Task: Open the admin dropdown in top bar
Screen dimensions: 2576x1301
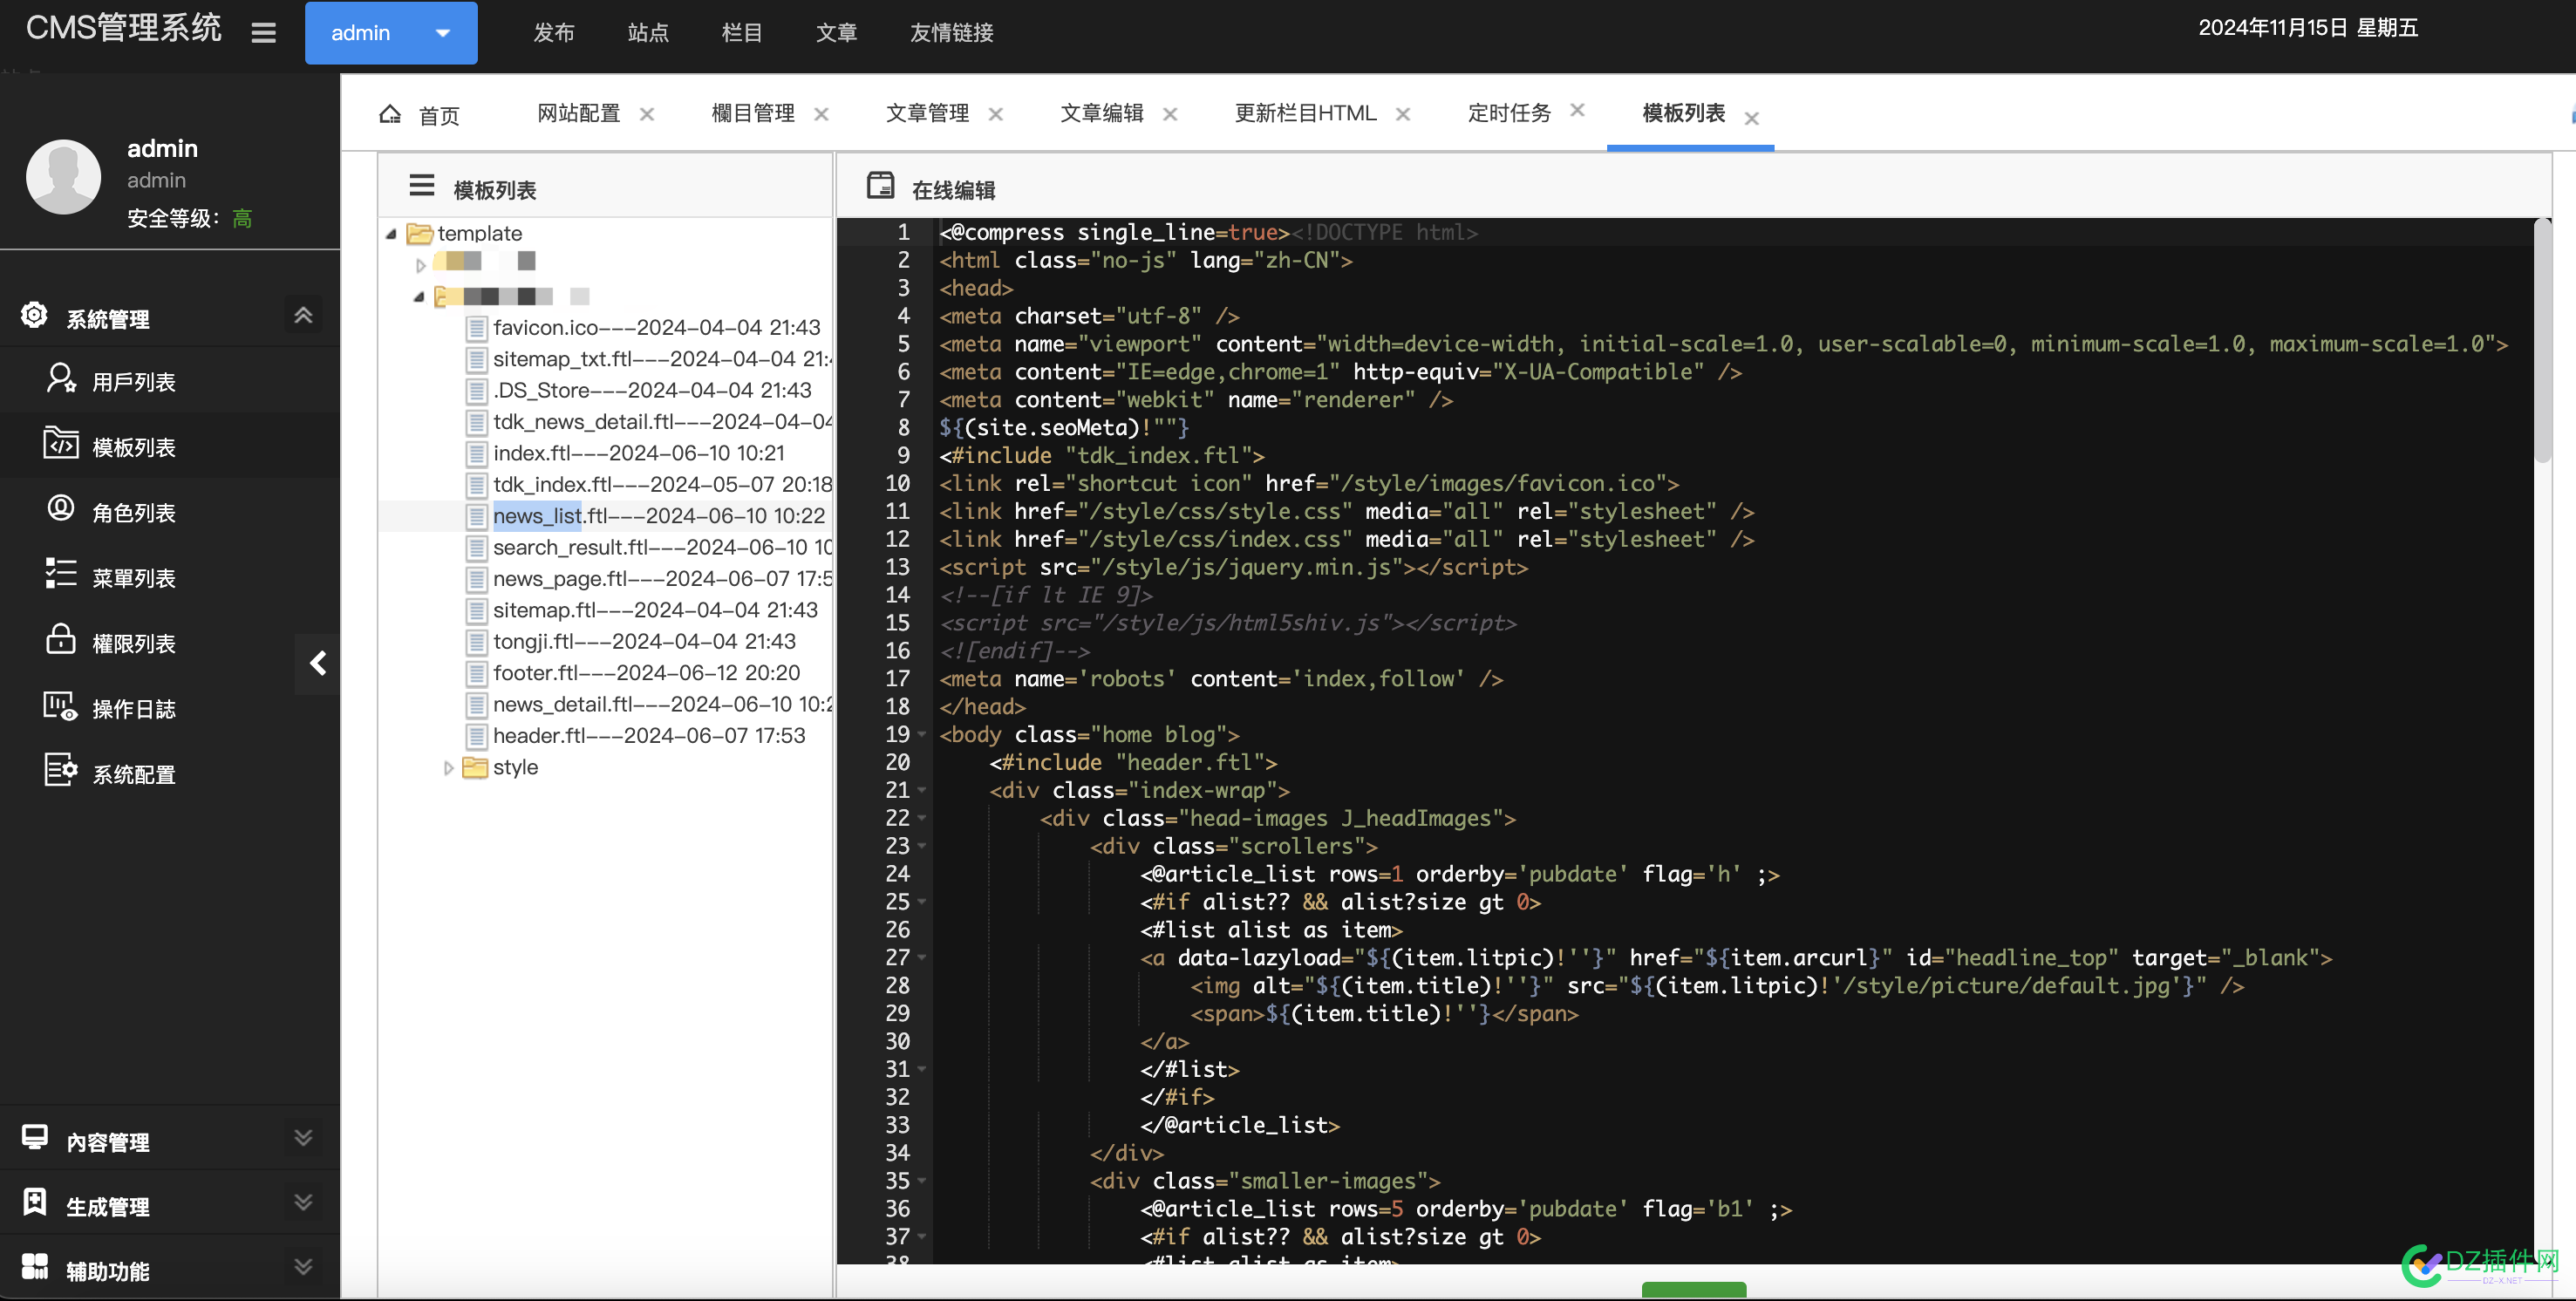Action: pos(391,33)
